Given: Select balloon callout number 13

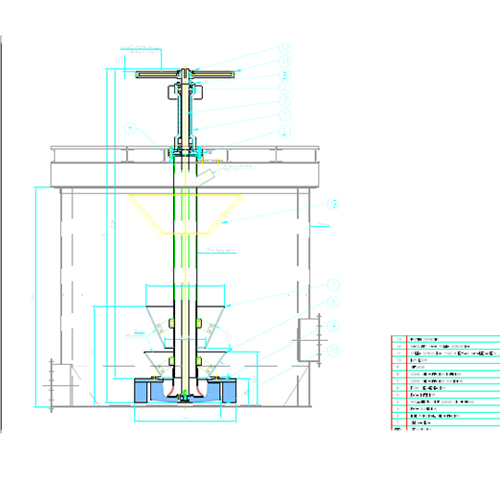Looking at the screenshot, I should coord(333,204).
